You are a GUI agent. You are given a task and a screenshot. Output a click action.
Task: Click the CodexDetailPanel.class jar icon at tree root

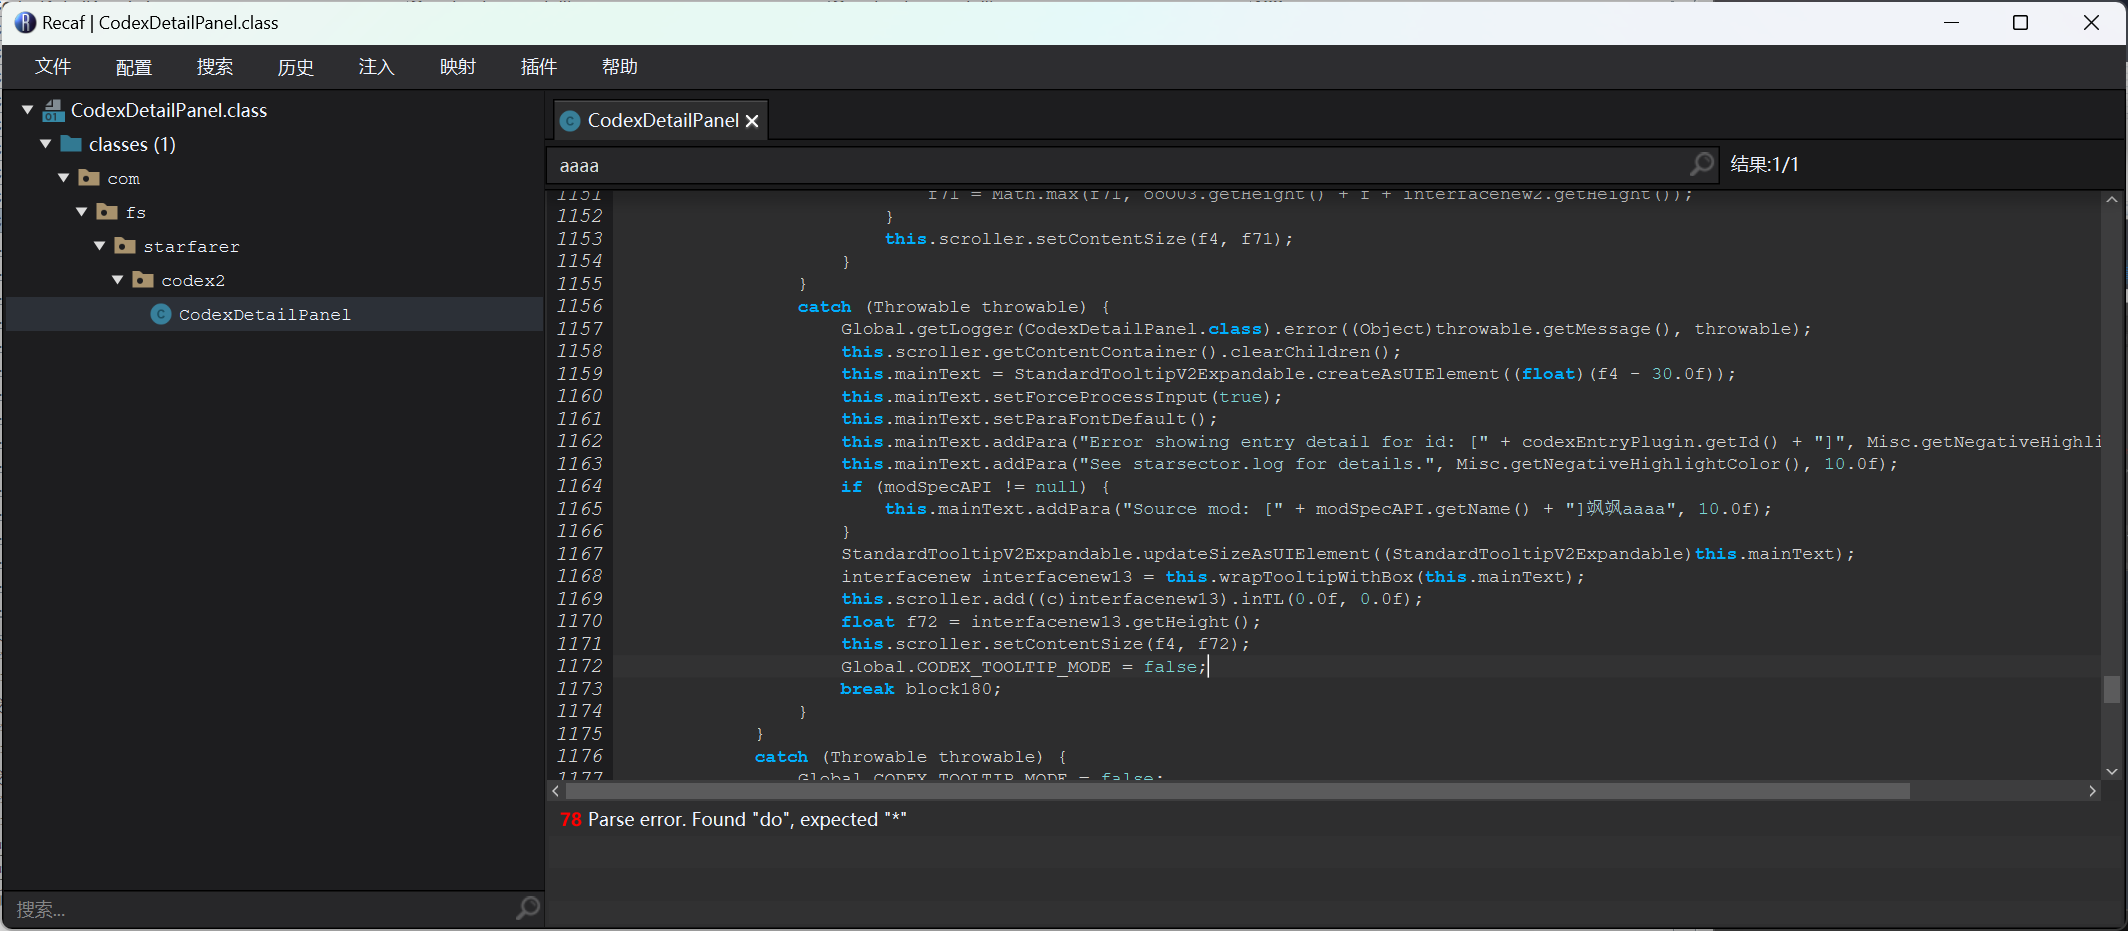(54, 110)
